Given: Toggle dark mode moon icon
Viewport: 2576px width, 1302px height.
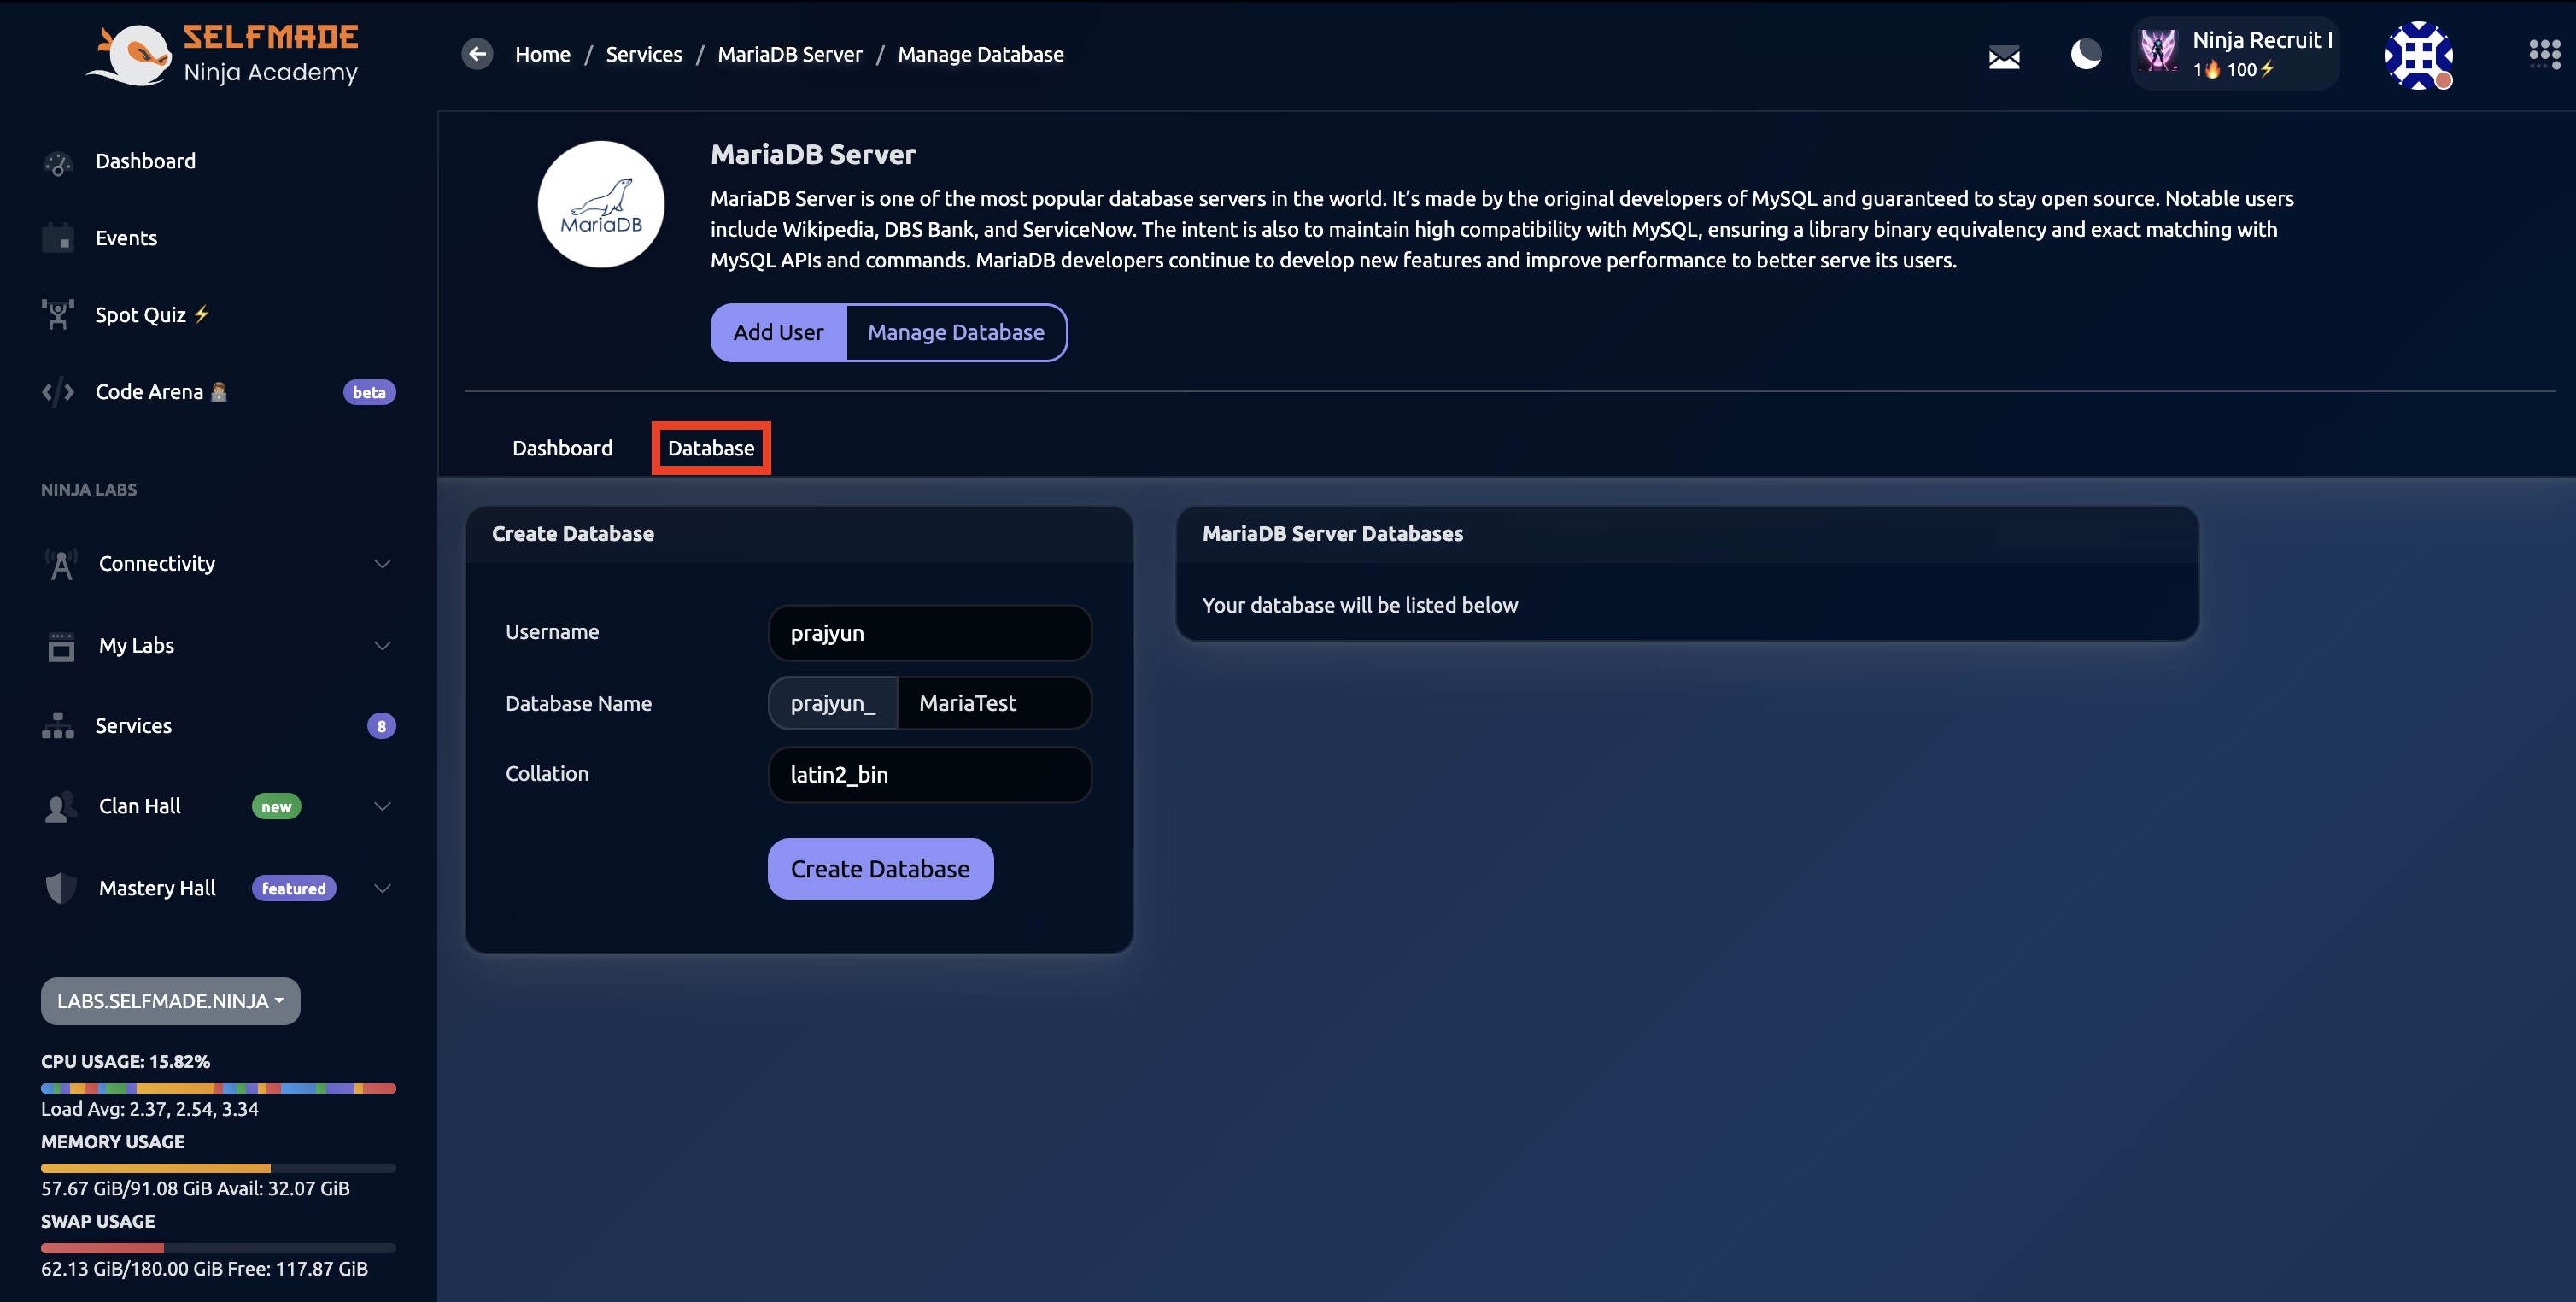Looking at the screenshot, I should 2085,54.
